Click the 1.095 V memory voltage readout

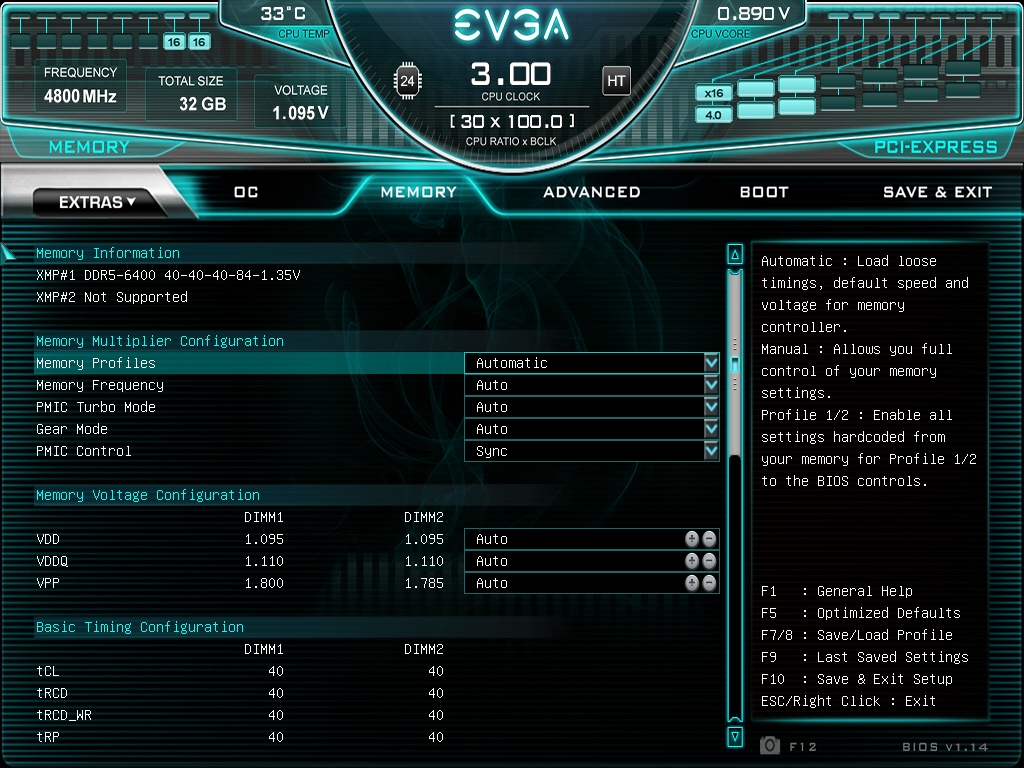point(300,113)
